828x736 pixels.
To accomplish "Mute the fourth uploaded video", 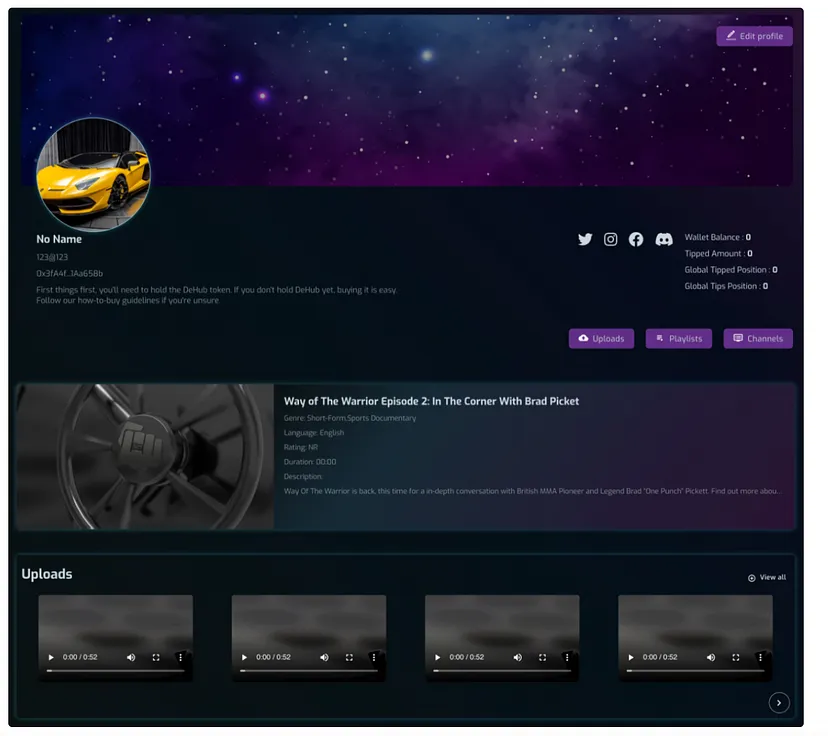I will (711, 657).
